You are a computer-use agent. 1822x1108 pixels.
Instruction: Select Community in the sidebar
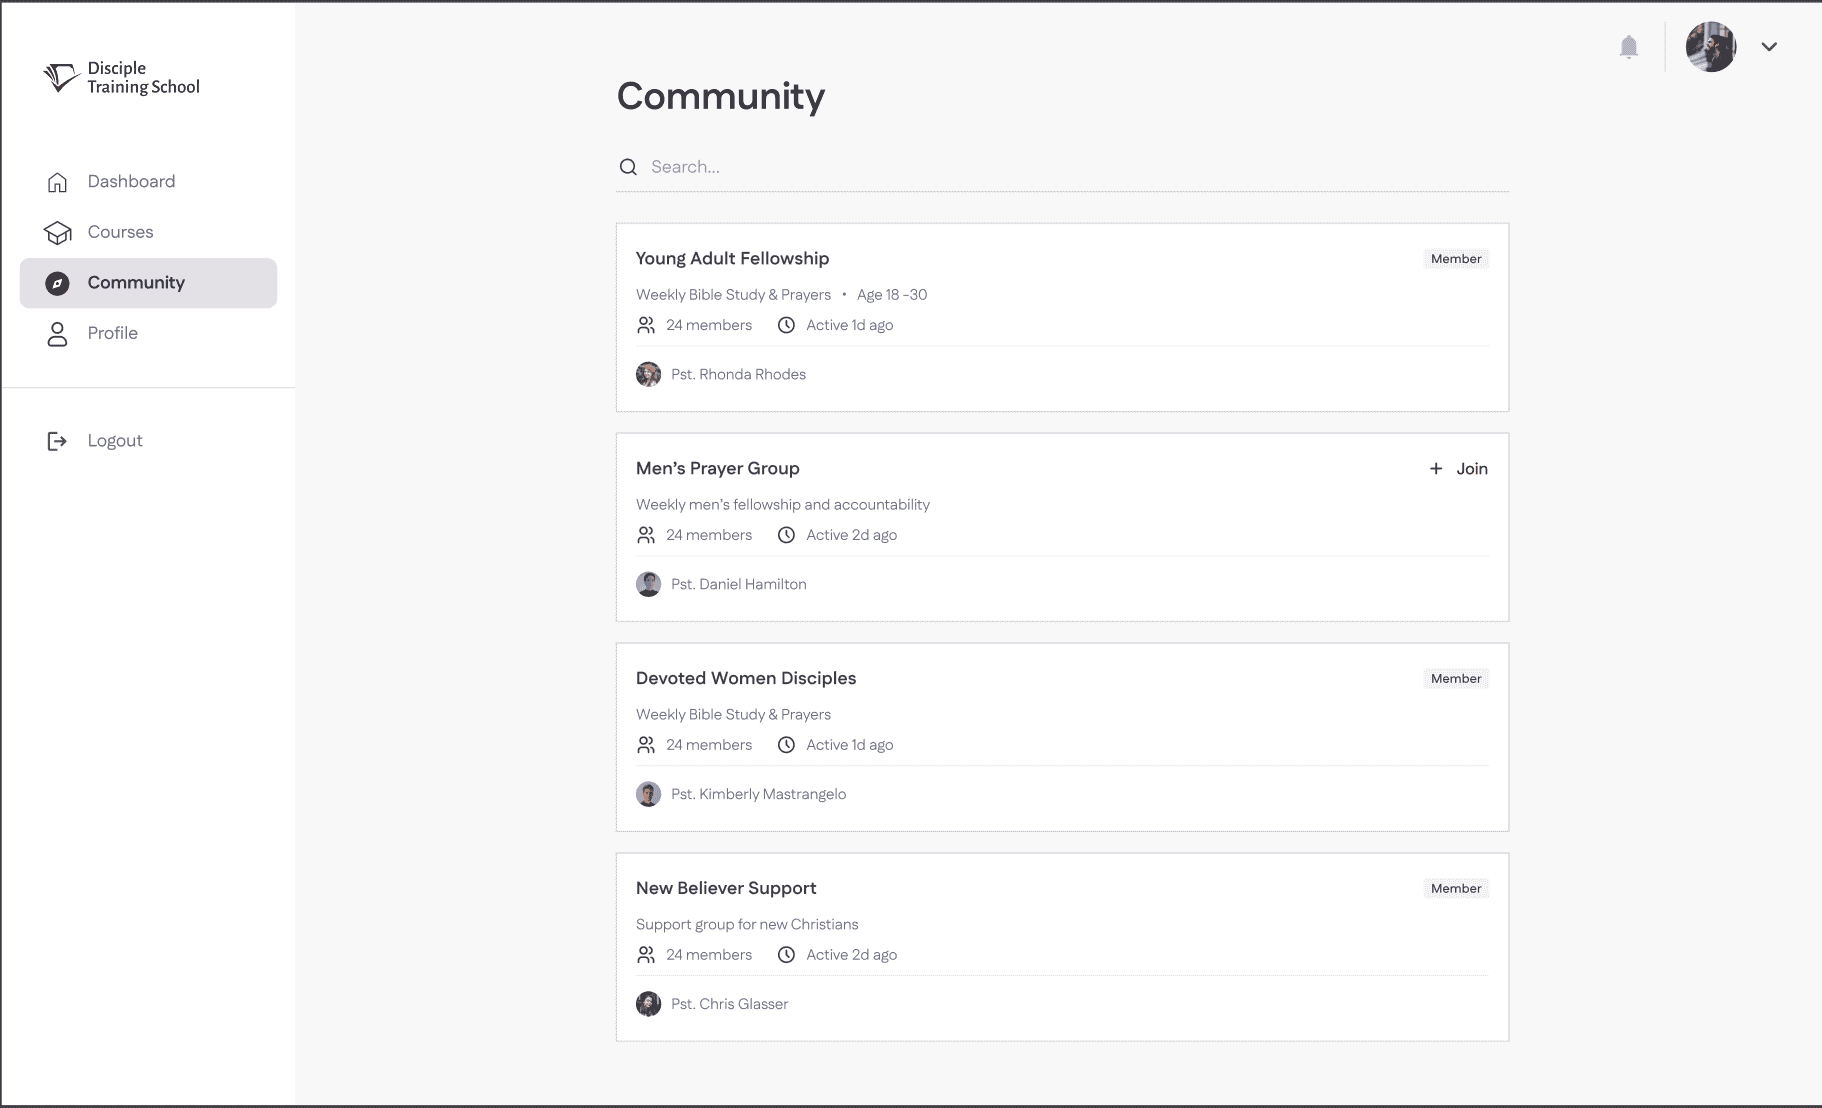coord(148,283)
